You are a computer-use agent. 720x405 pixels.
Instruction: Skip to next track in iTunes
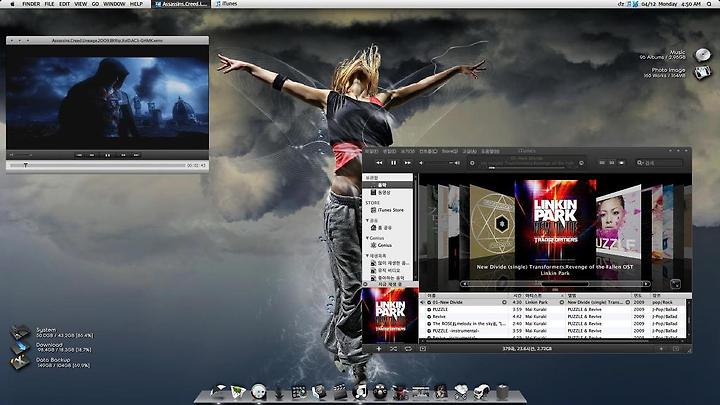407,163
